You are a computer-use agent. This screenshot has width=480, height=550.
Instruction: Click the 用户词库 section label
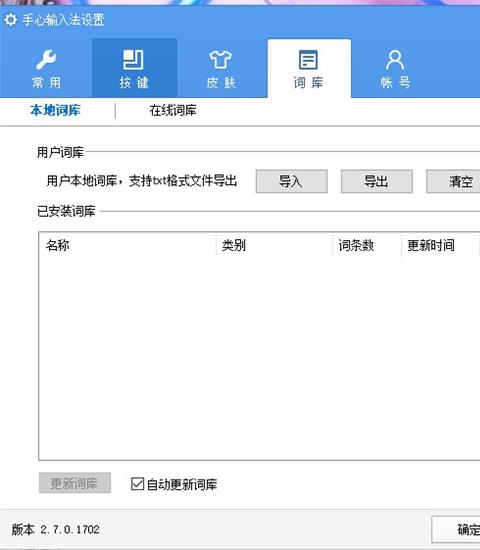(x=60, y=153)
